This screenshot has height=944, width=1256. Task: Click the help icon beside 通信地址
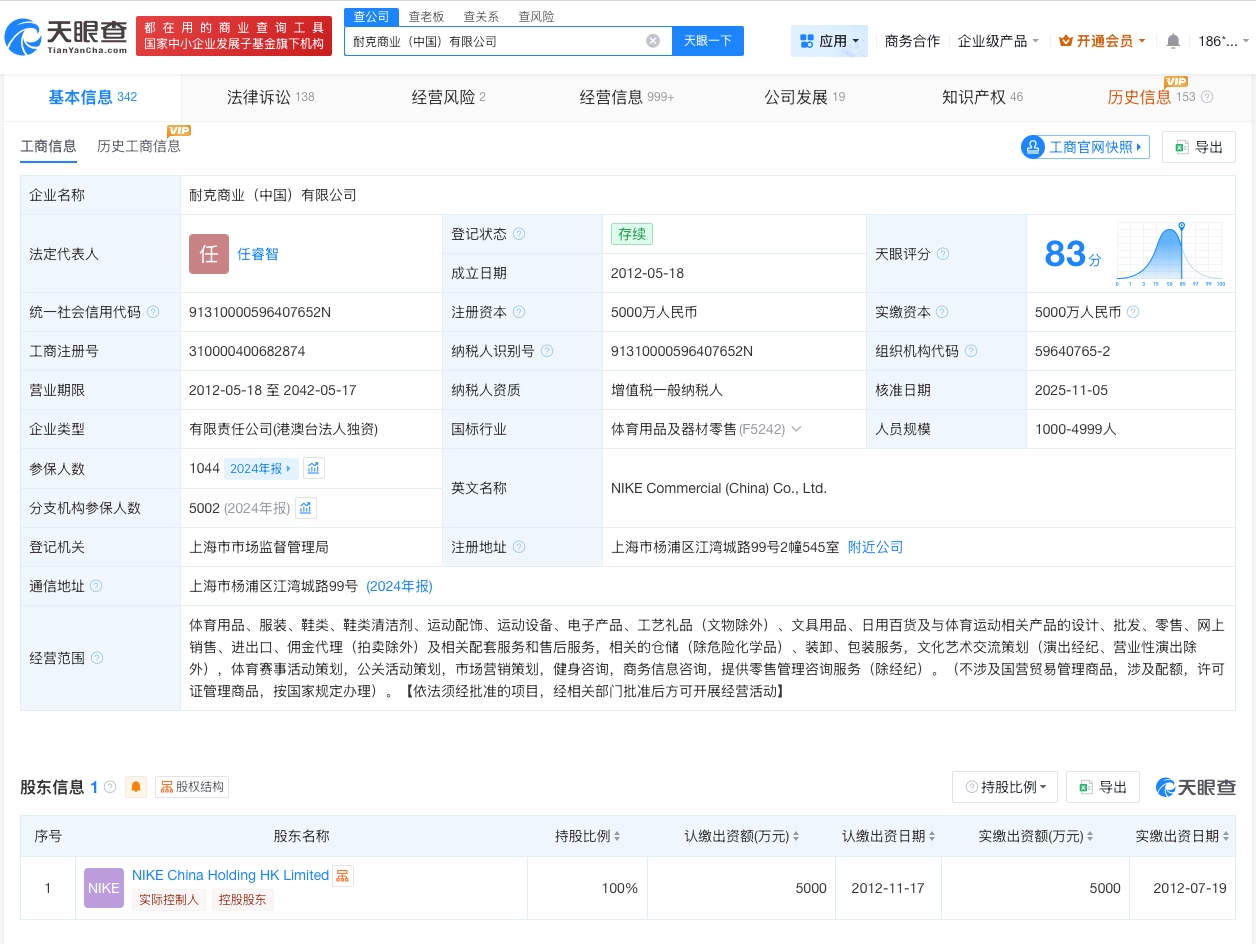point(96,586)
